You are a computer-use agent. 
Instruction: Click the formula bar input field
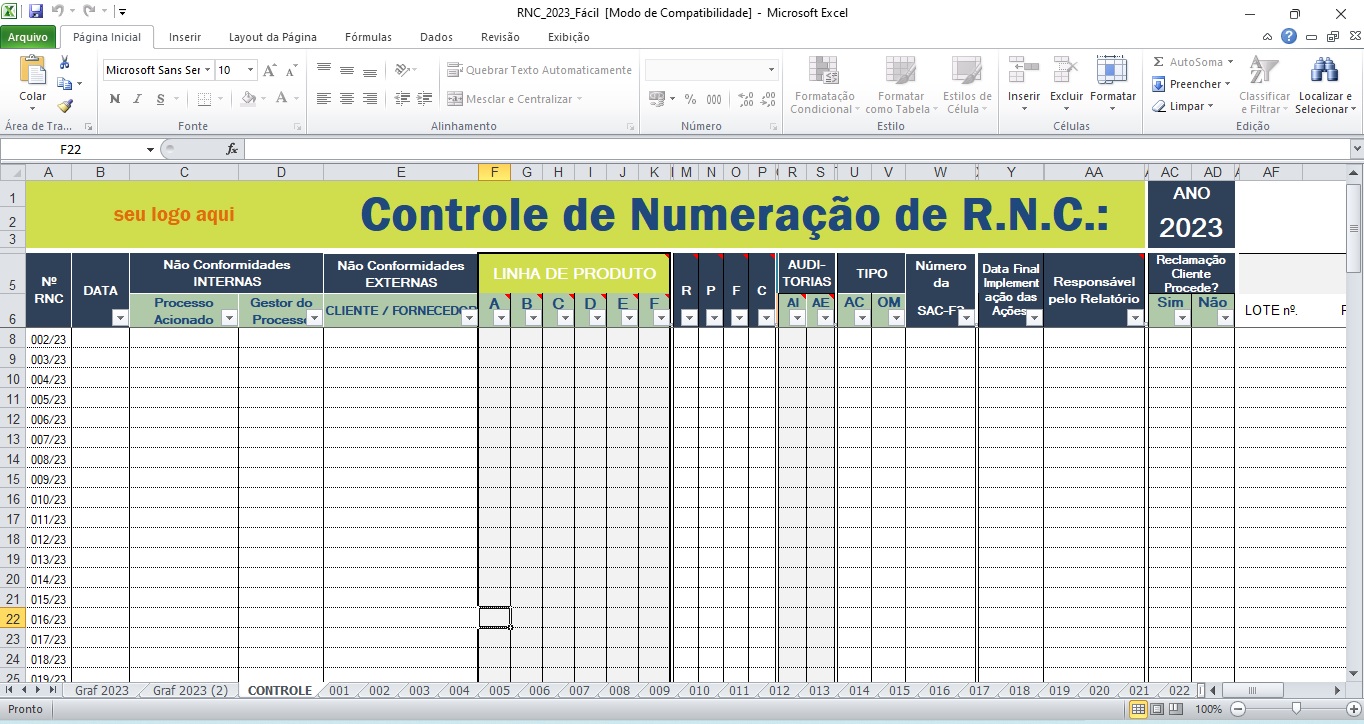(790, 149)
